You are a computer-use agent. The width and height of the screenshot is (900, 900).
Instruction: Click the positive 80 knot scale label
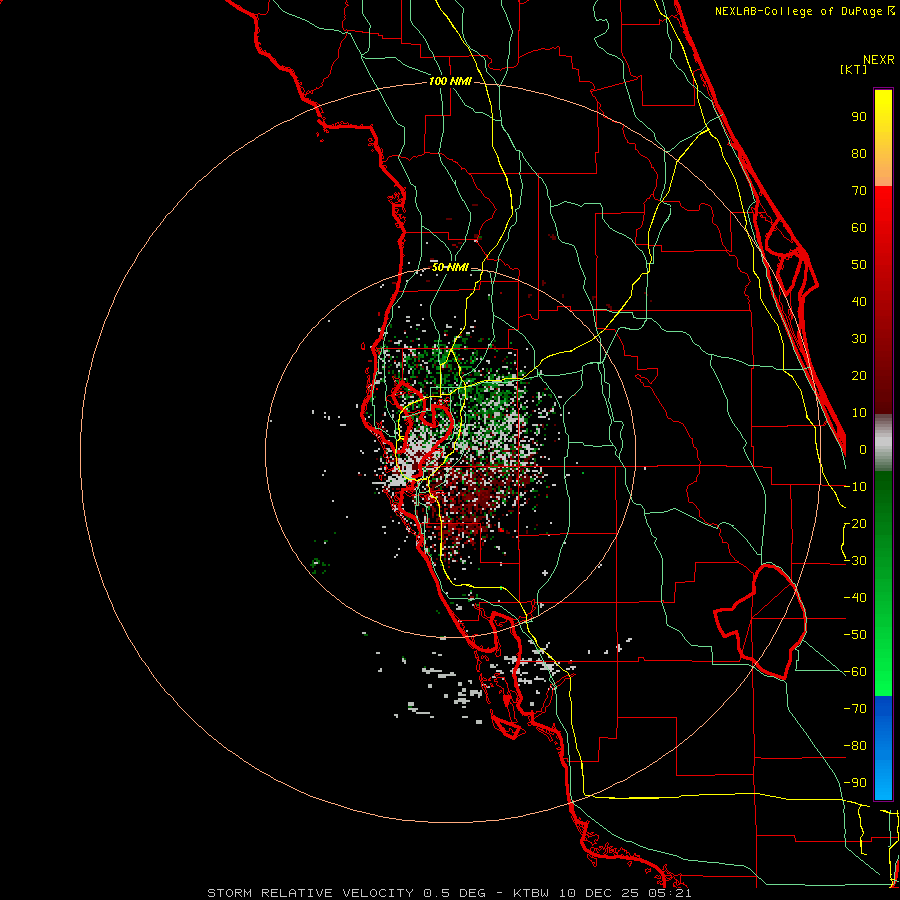click(x=859, y=154)
